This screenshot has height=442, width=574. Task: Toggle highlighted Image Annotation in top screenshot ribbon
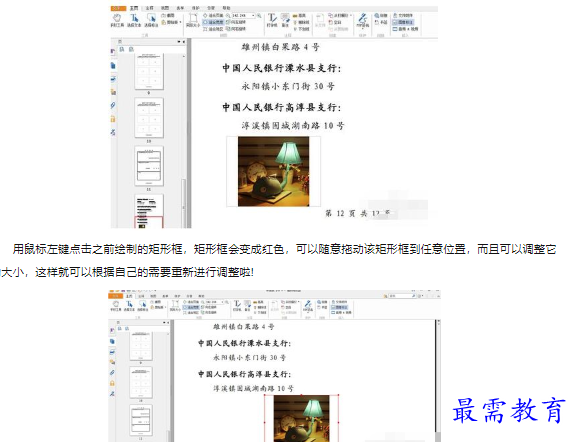[x=402, y=22]
